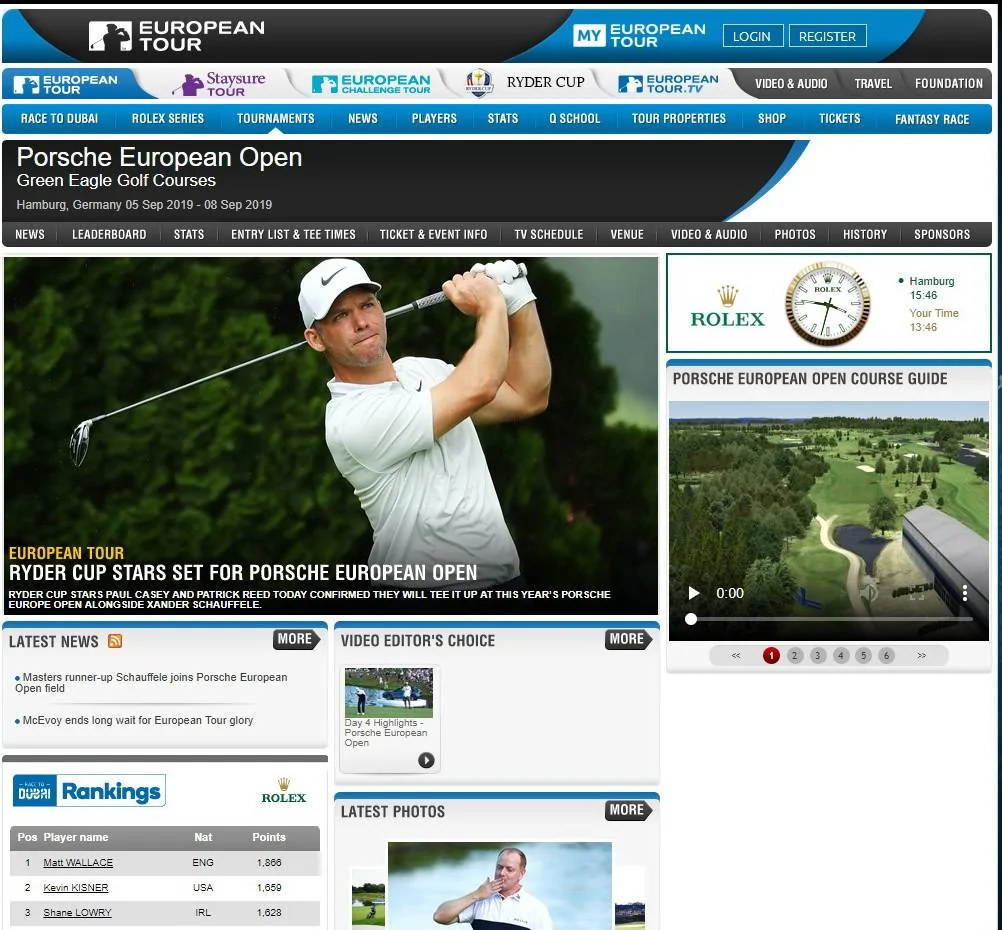Click More in Latest Photos
The image size is (1002, 930).
[628, 810]
